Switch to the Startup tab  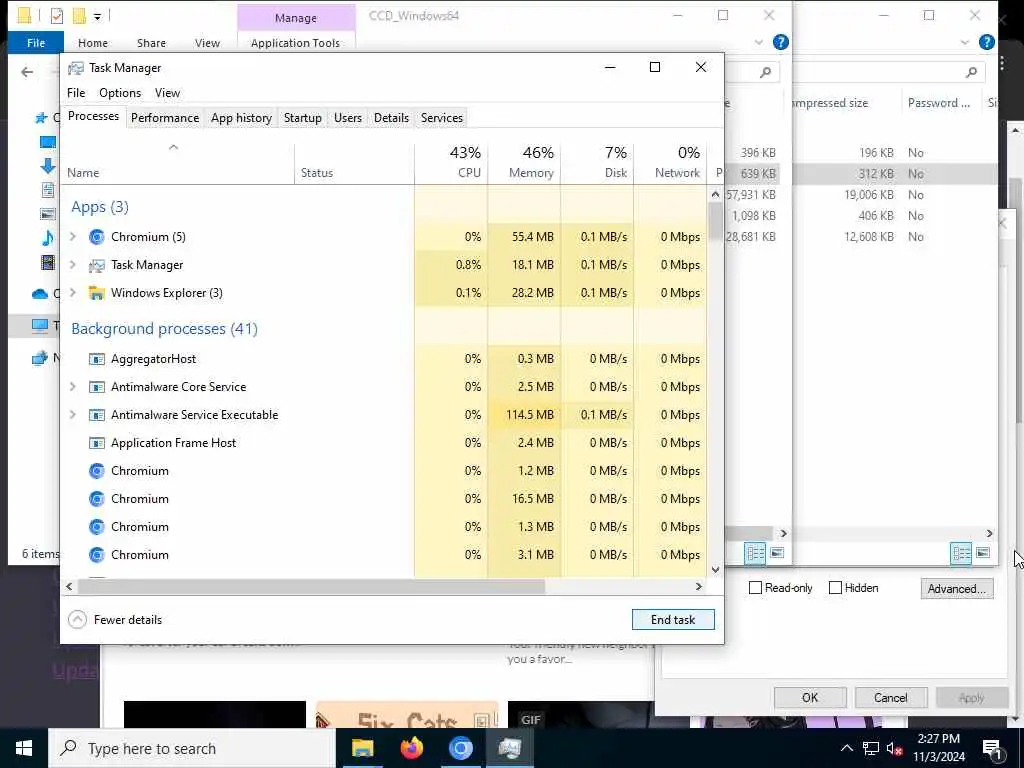pyautogui.click(x=302, y=118)
